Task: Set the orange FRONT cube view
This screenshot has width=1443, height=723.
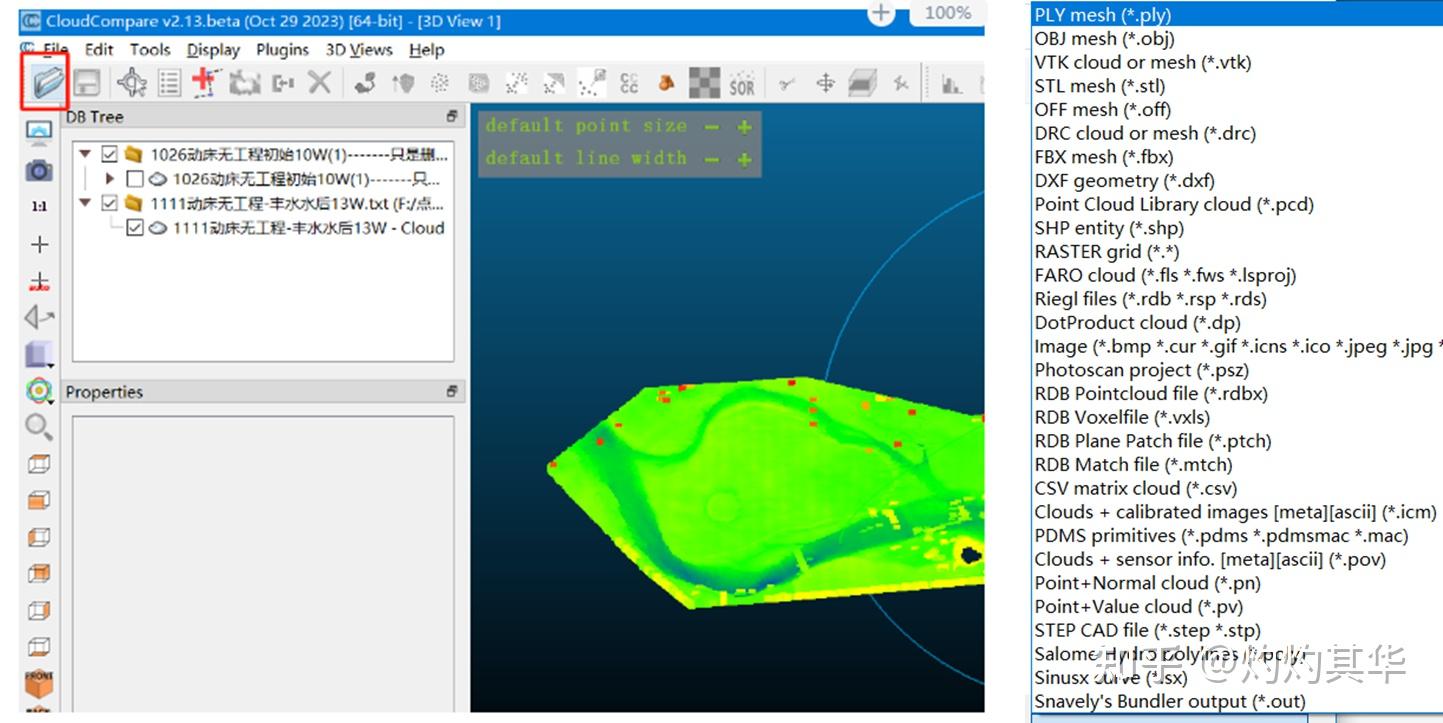Action: 39,685
